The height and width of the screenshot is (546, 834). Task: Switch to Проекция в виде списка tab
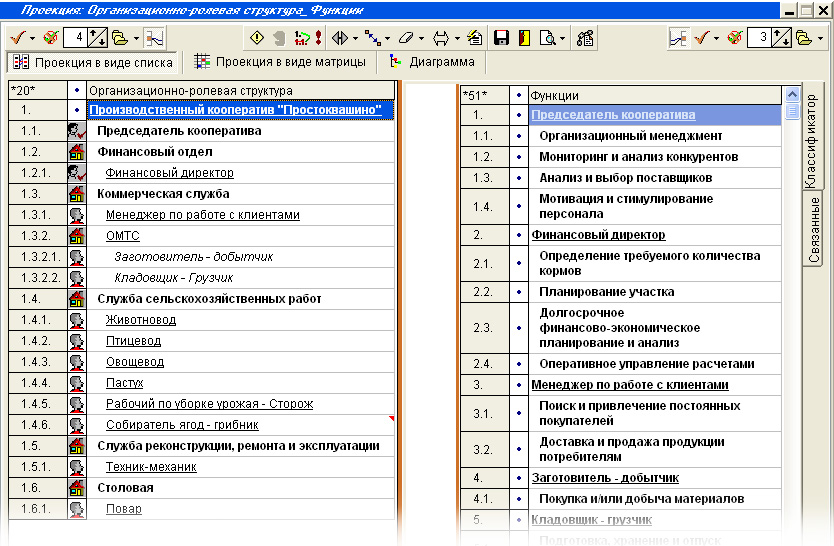(93, 62)
